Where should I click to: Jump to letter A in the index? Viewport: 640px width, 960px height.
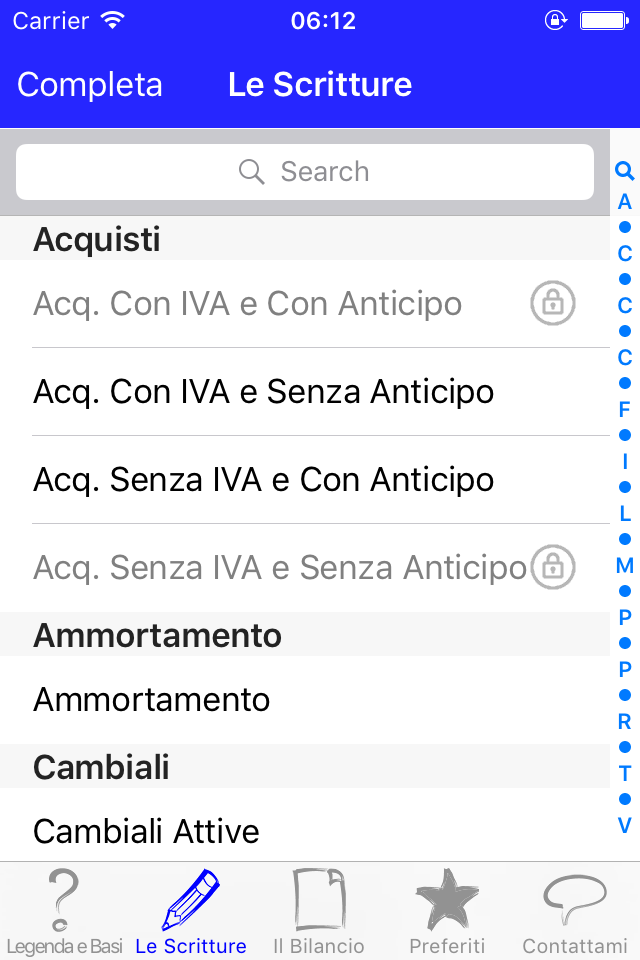[x=625, y=202]
